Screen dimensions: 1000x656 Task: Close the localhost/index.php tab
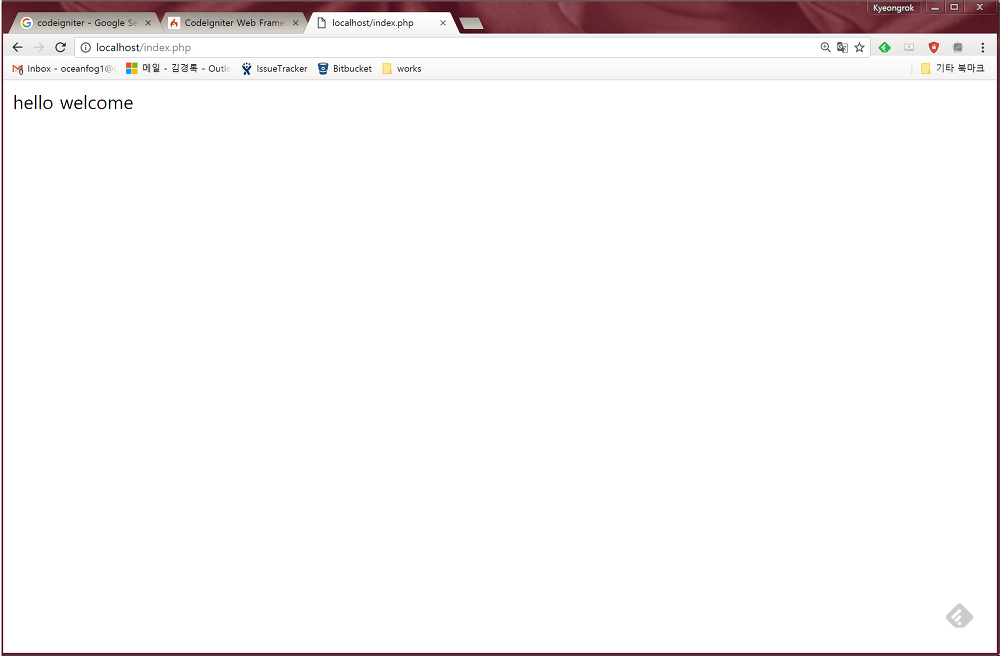443,23
